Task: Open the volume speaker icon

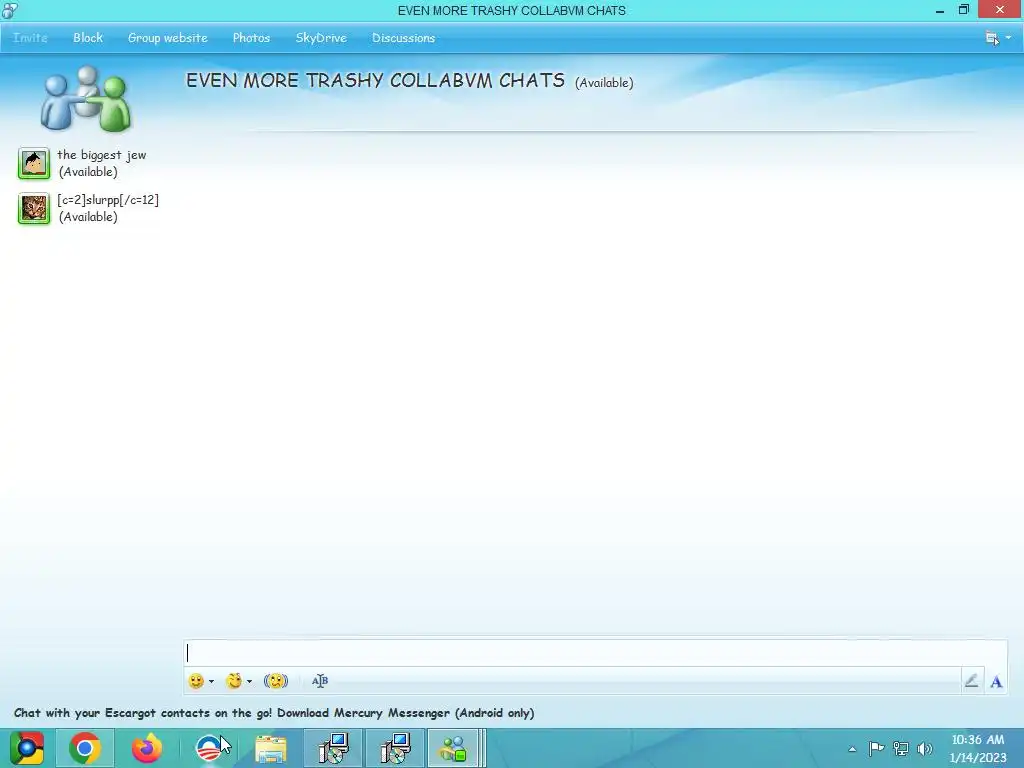Action: pos(925,748)
